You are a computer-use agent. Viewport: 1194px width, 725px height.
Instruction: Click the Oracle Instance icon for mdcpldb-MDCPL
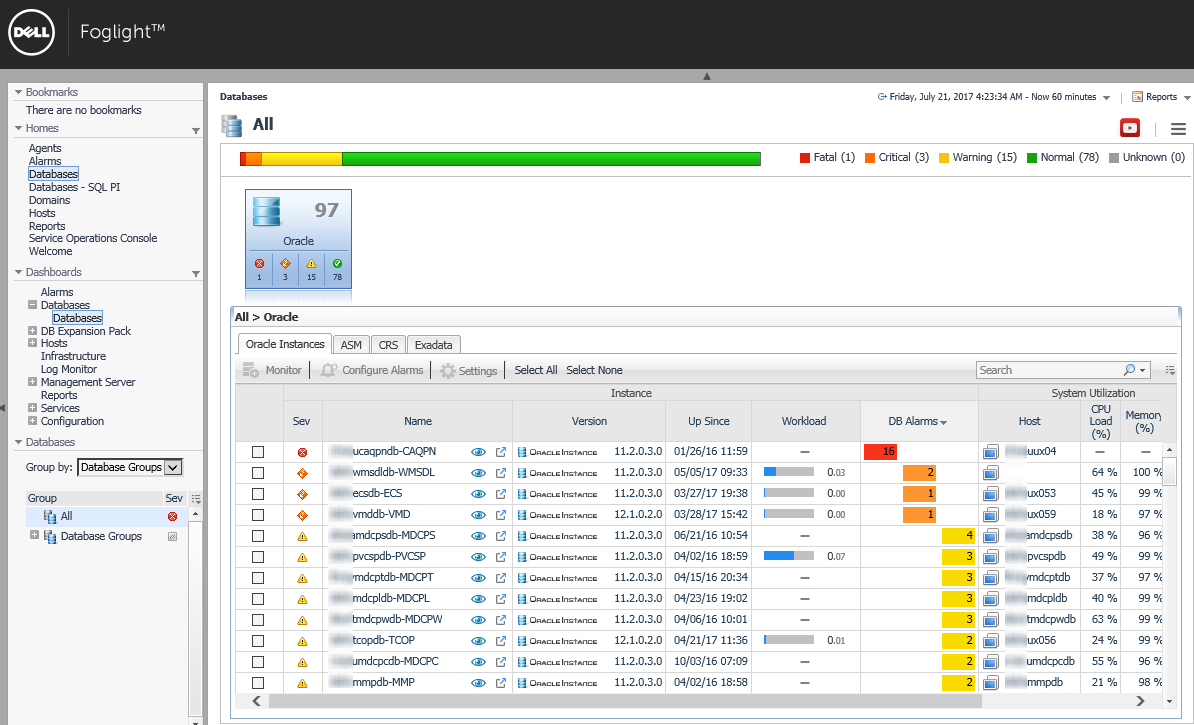point(522,599)
